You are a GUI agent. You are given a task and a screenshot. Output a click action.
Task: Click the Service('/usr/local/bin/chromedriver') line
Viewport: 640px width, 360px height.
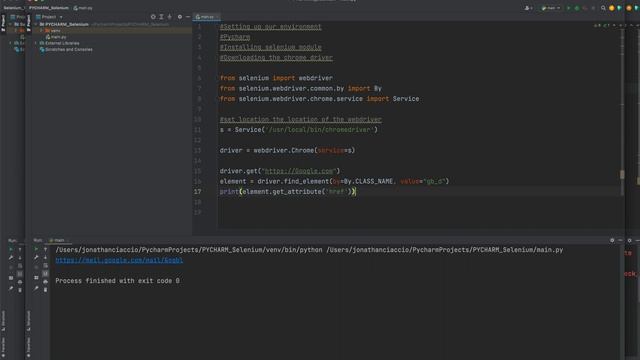click(298, 130)
